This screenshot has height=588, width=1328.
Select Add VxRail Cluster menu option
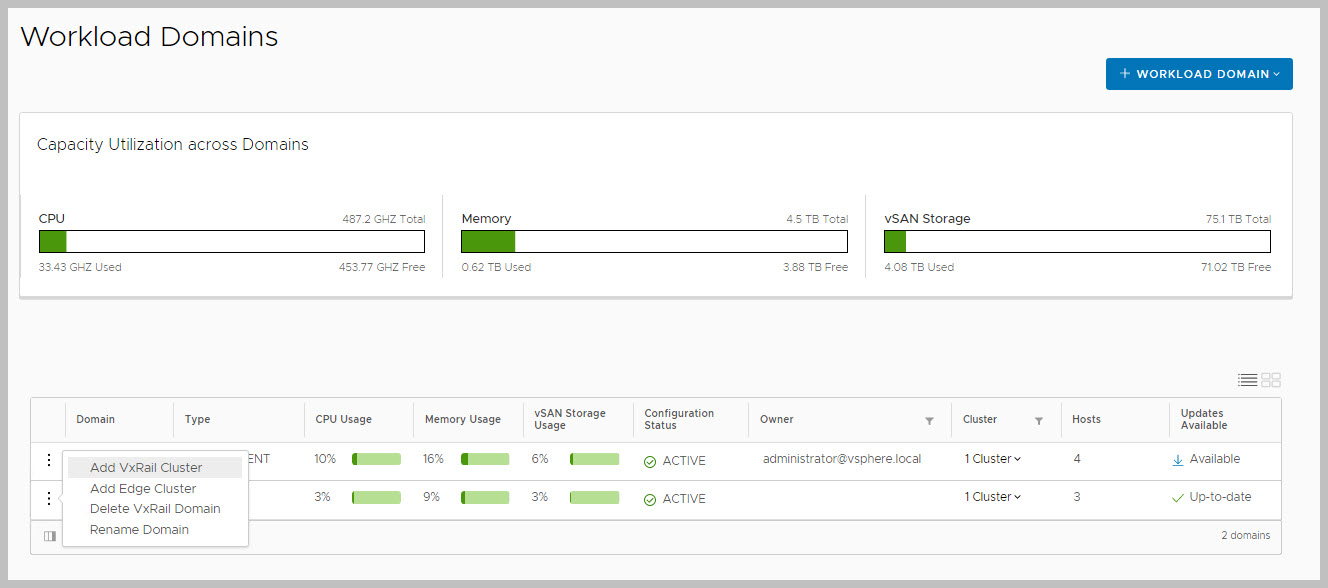(x=146, y=468)
